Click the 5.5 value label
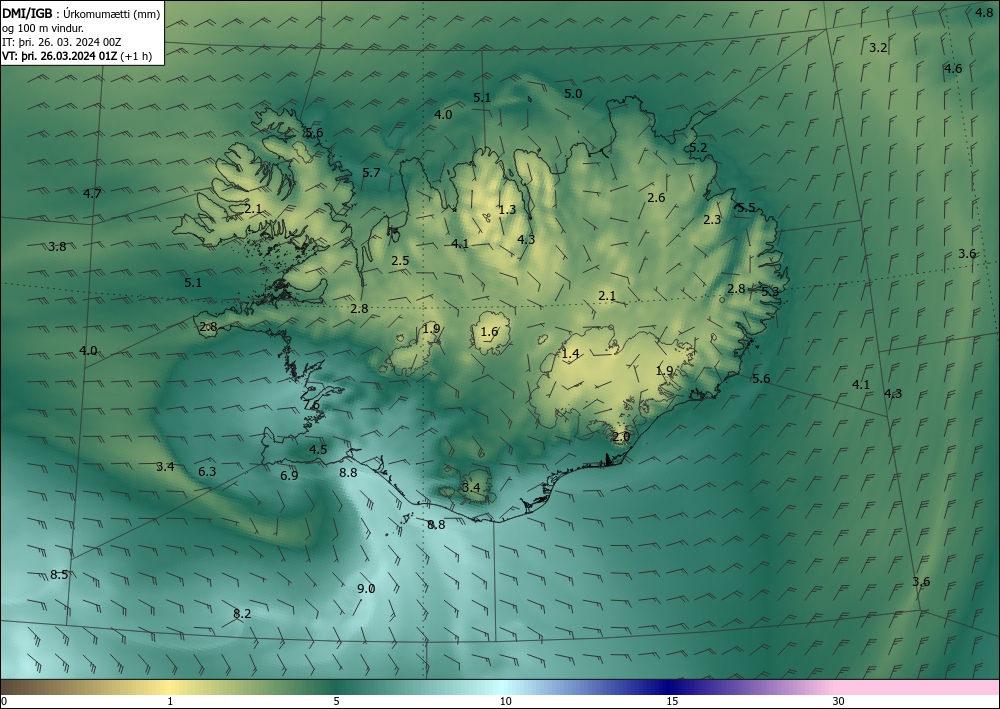1000x709 pixels. 746,207
